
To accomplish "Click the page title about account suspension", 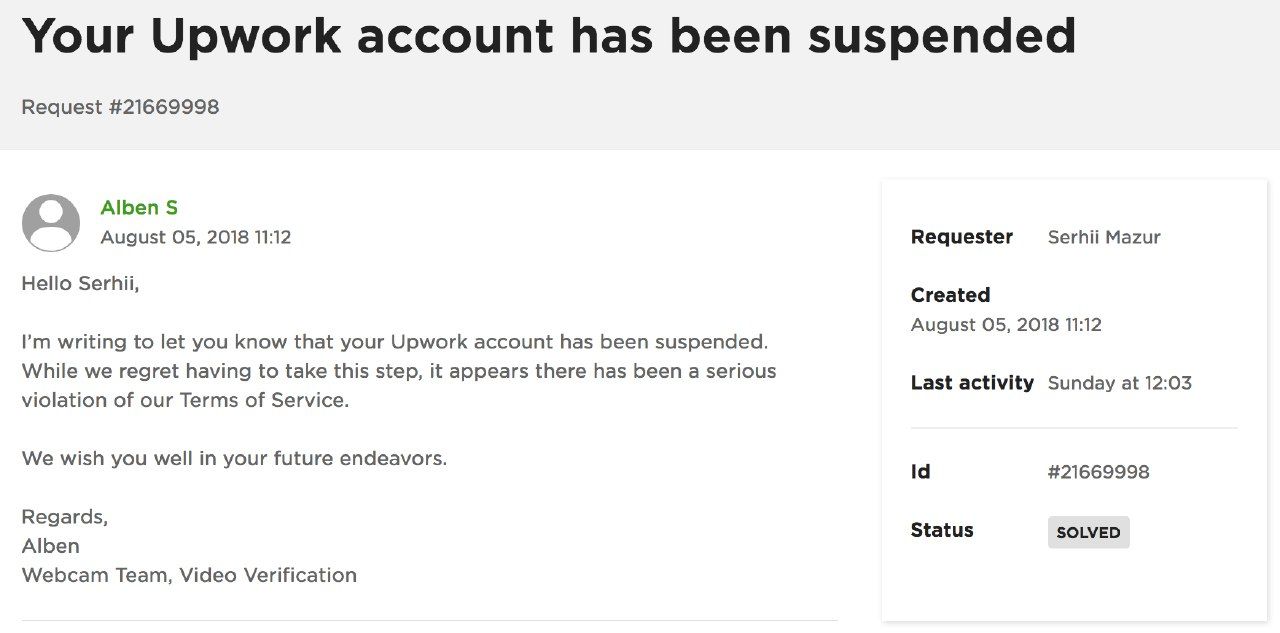I will click(x=549, y=36).
